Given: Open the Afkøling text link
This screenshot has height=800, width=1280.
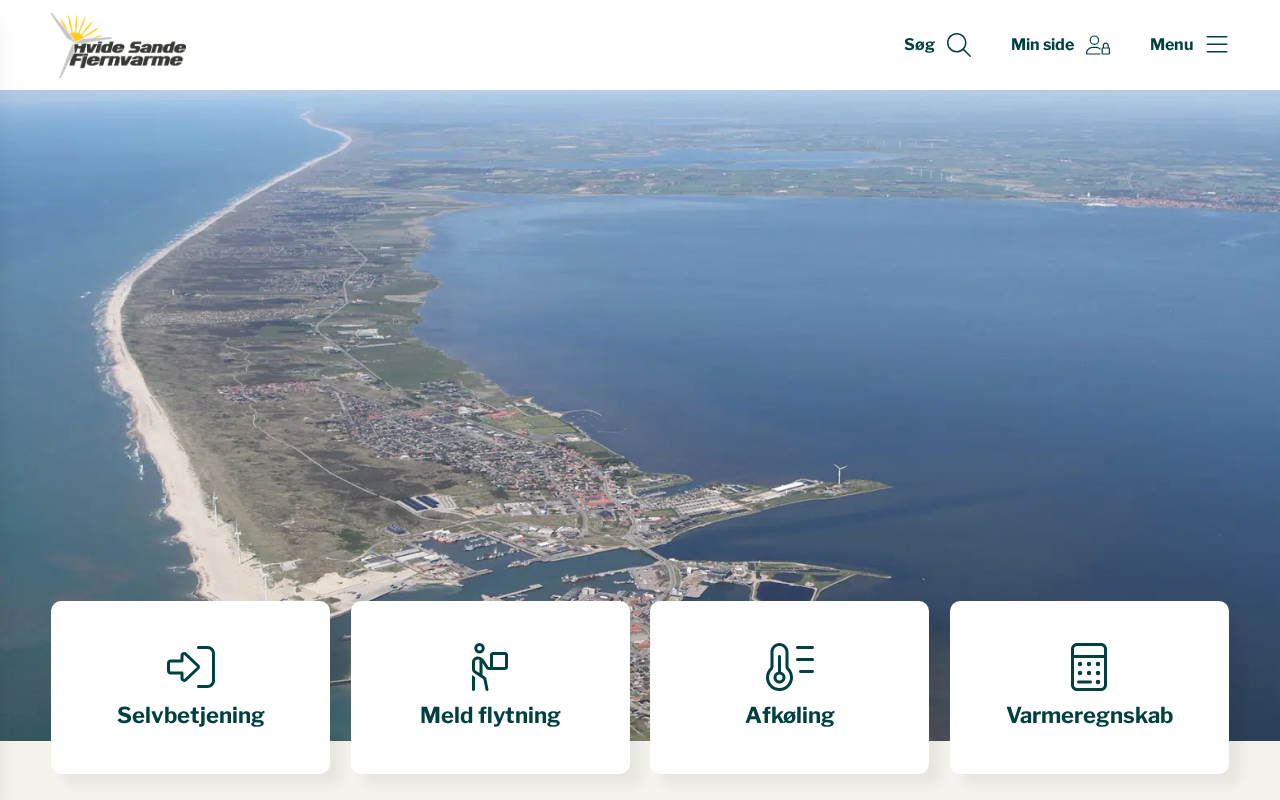Looking at the screenshot, I should [789, 716].
